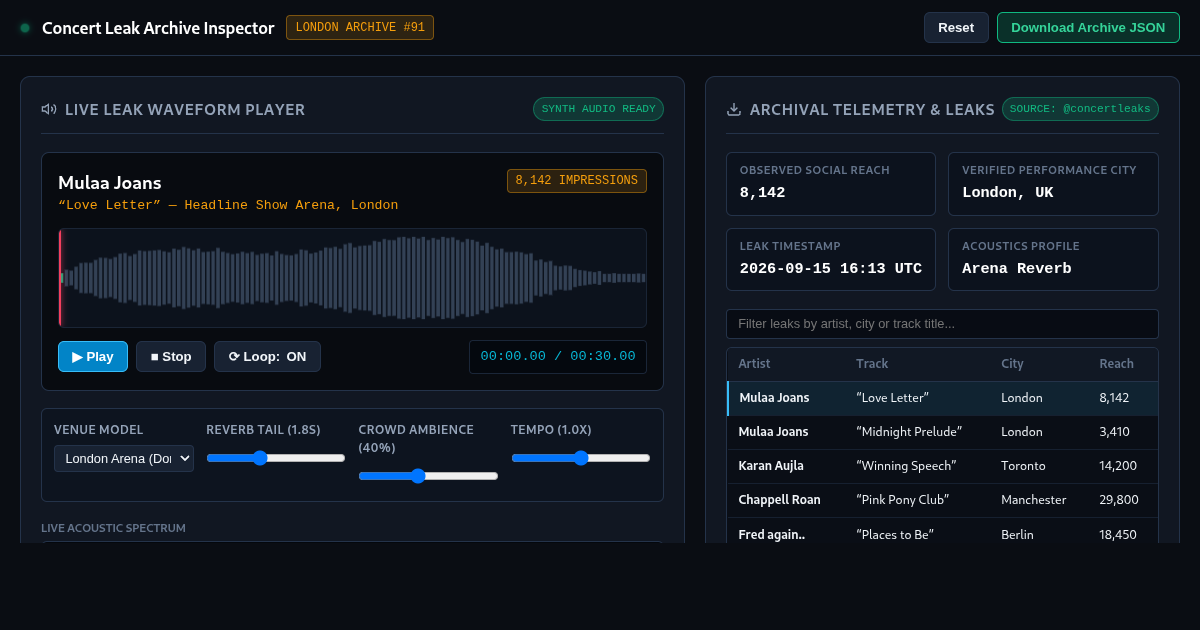Open the Venue Model dropdown
The height and width of the screenshot is (630, 1200).
tap(124, 459)
